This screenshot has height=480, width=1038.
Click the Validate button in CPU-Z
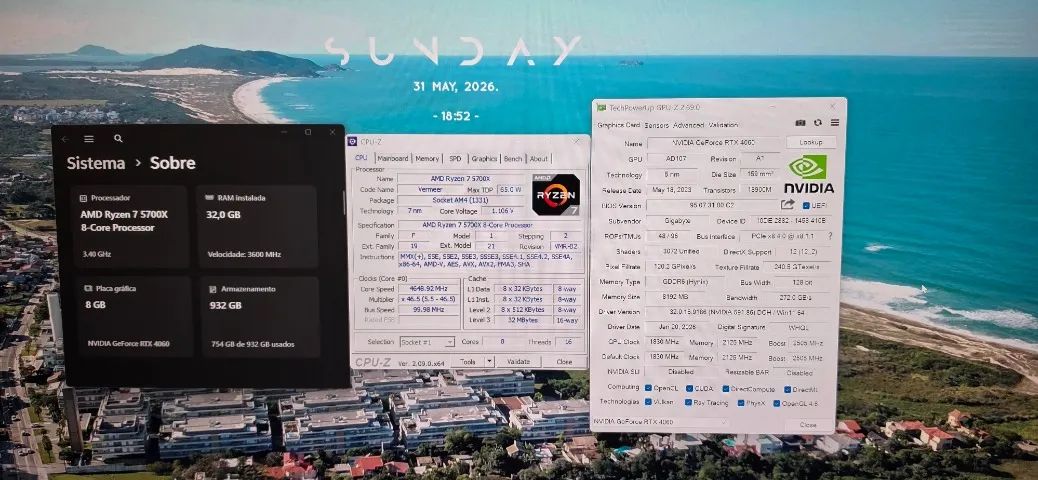518,361
